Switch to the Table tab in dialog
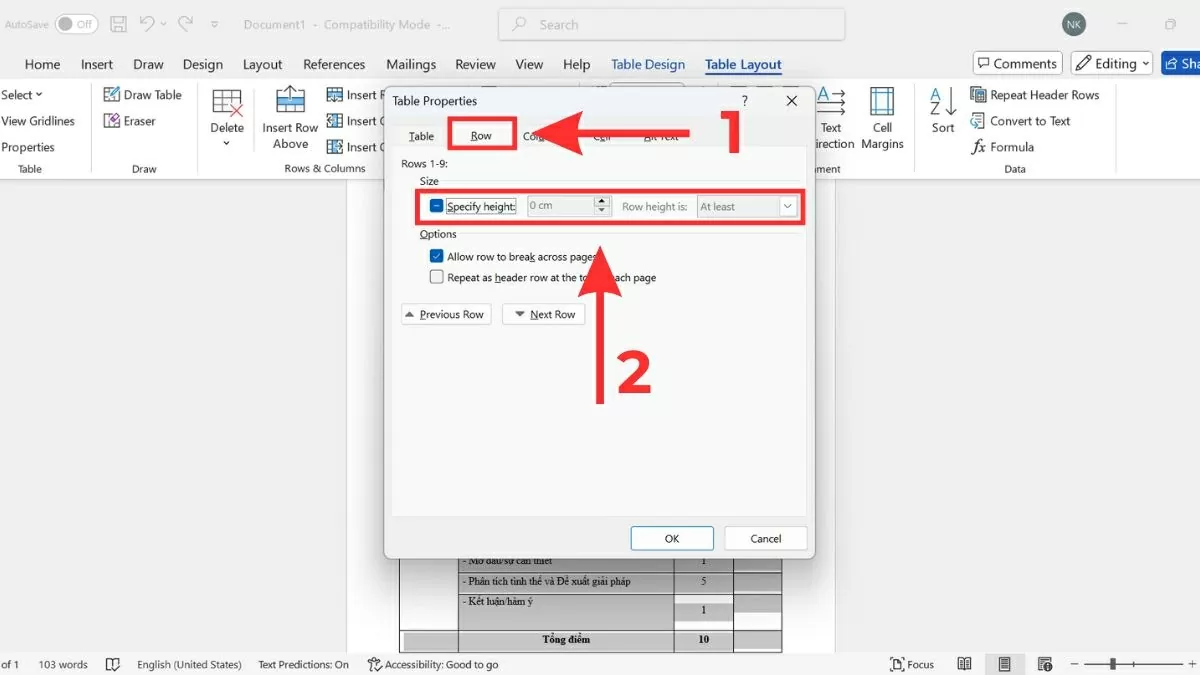This screenshot has width=1200, height=675. tap(421, 136)
